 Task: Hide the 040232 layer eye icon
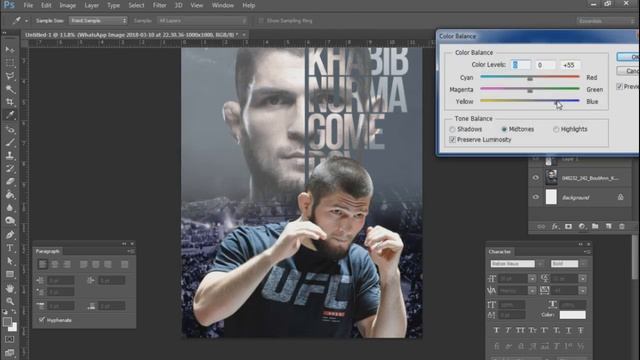[x=536, y=178]
